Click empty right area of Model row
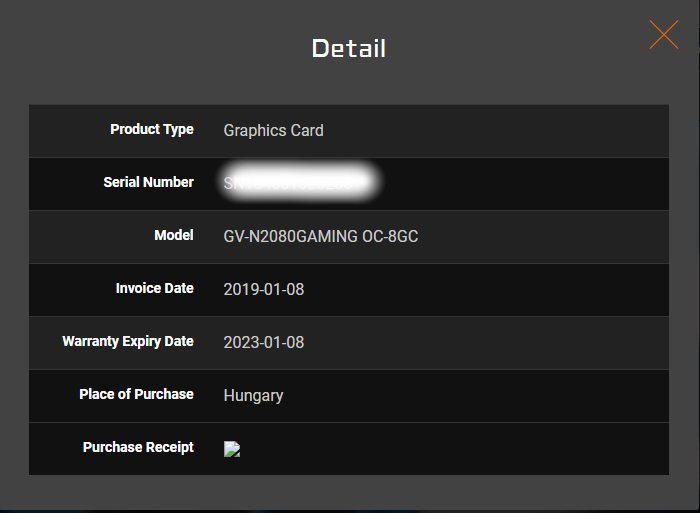Screen dimensions: 700x513 (x=560, y=236)
